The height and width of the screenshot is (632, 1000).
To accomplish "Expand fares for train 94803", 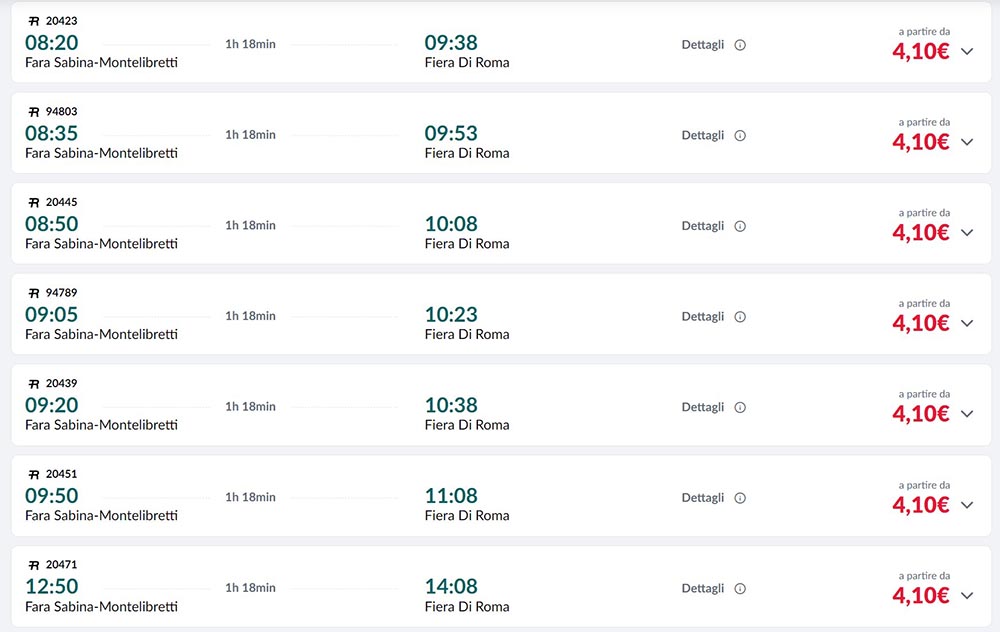I will (x=967, y=142).
